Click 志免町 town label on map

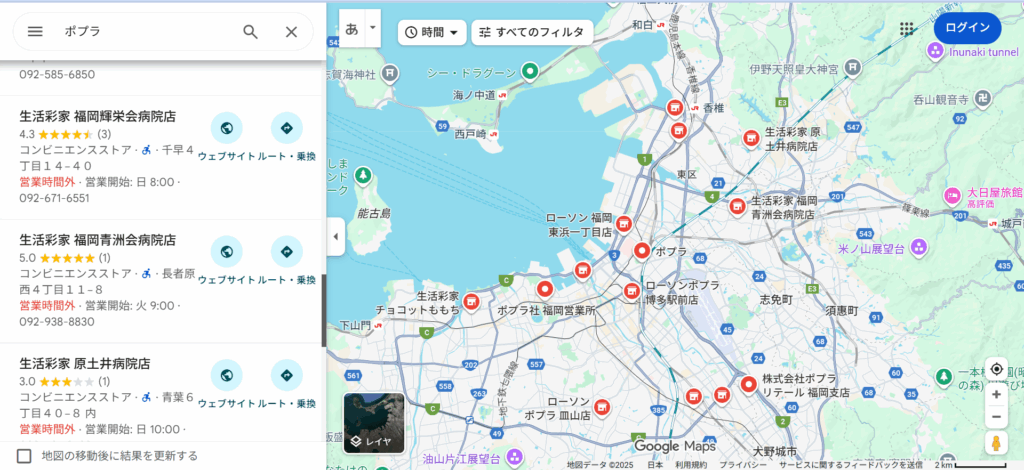tap(776, 300)
